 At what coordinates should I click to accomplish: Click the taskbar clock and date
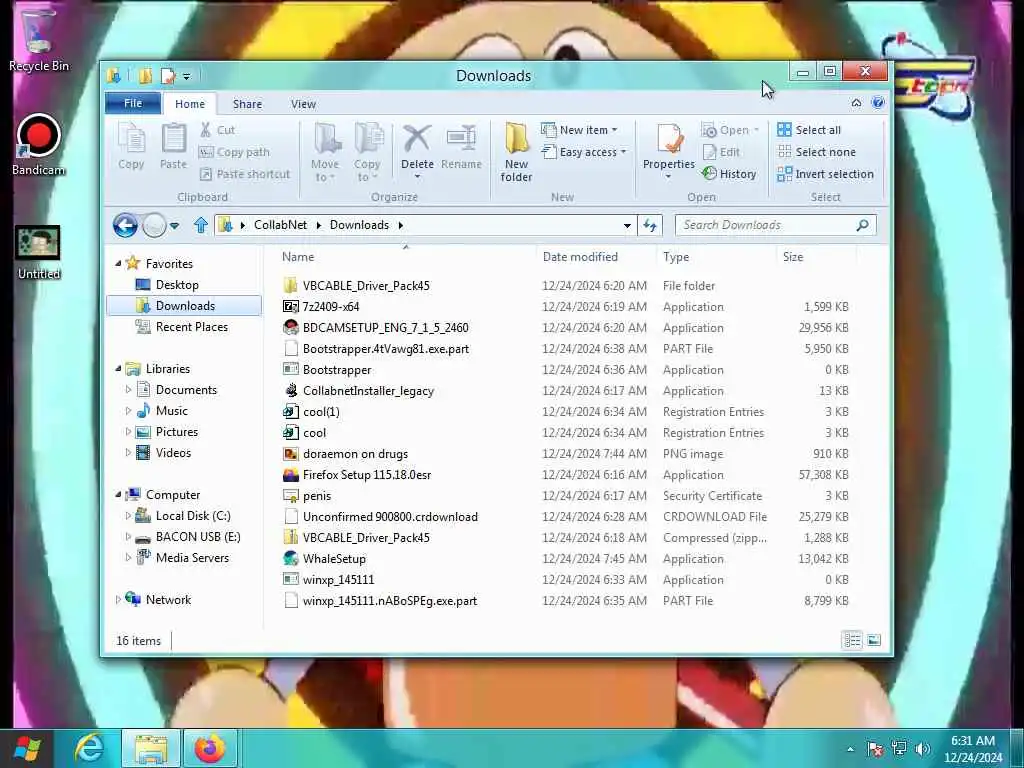click(972, 749)
